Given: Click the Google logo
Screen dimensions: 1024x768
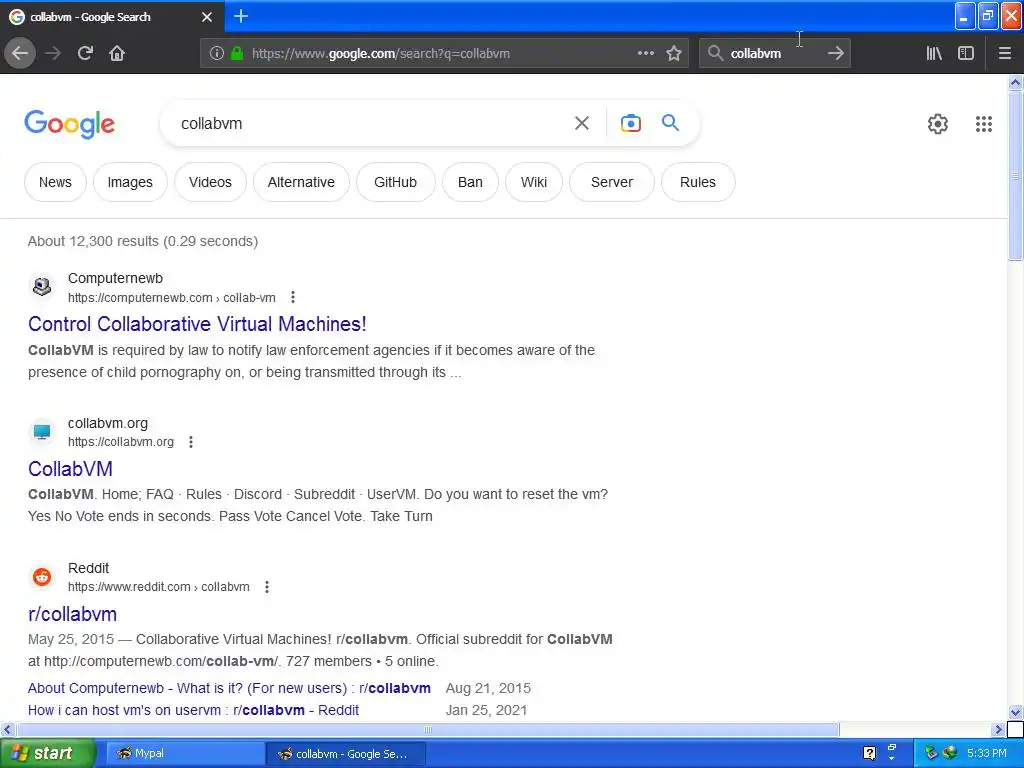Looking at the screenshot, I should coord(69,124).
